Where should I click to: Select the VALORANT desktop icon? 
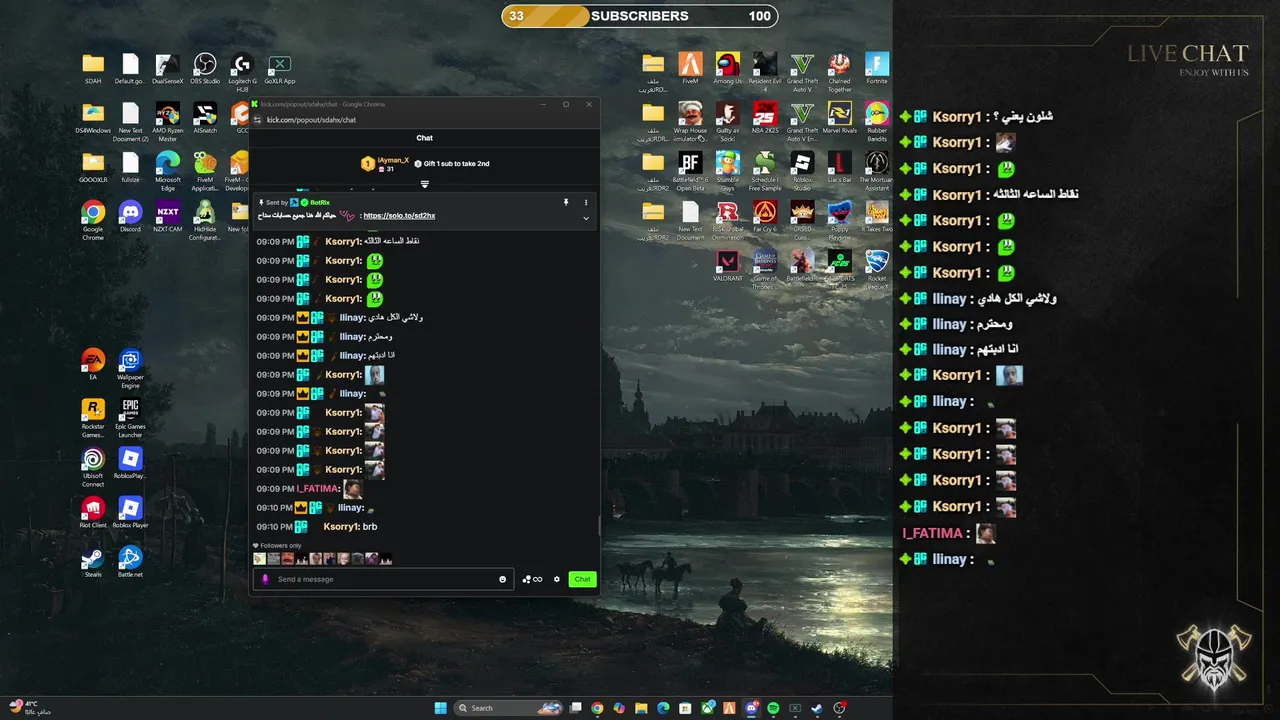coord(728,266)
